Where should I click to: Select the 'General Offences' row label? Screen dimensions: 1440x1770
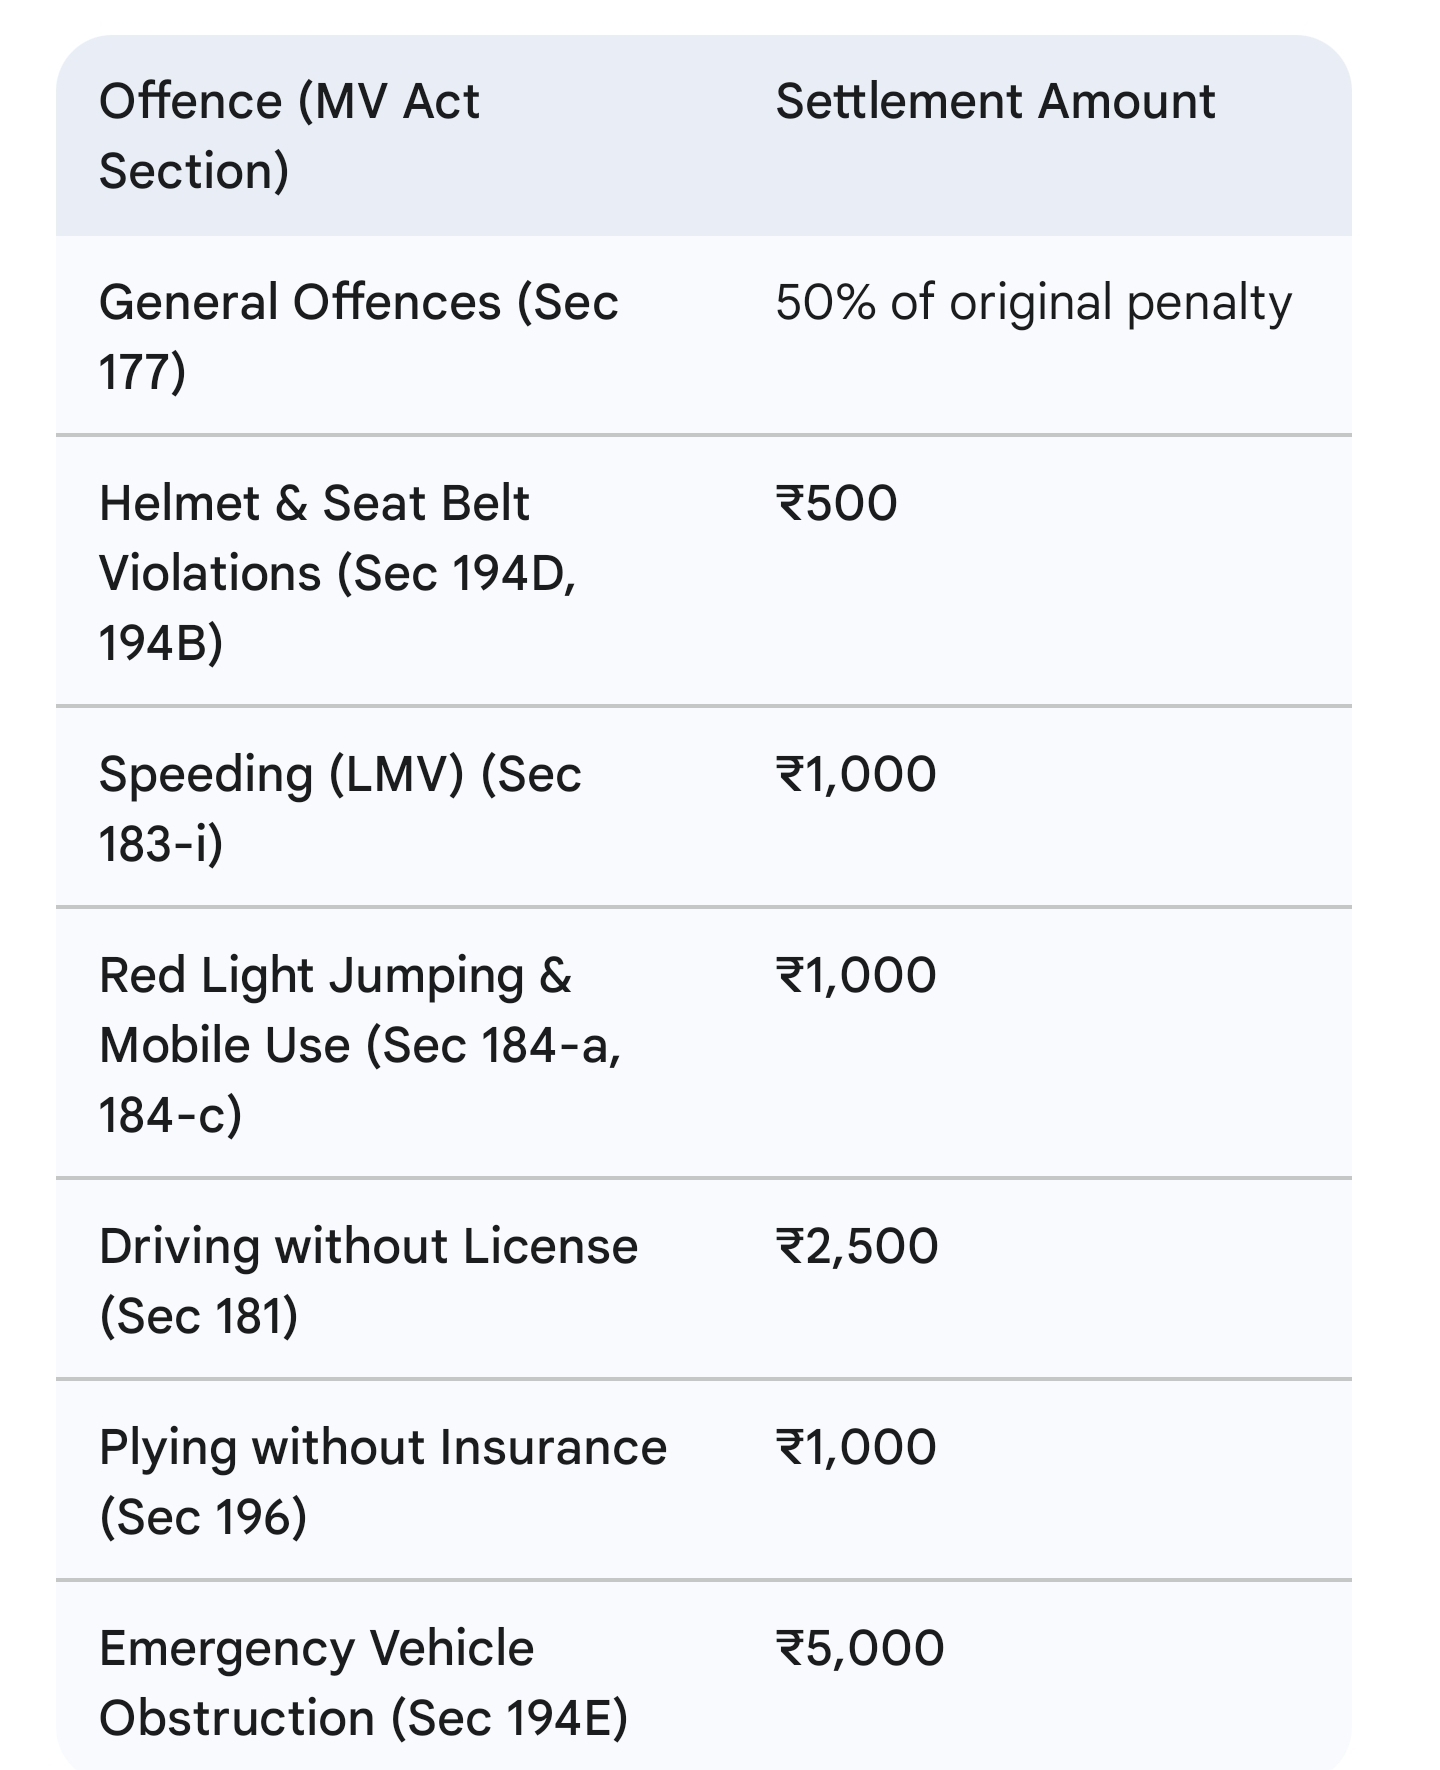(358, 336)
